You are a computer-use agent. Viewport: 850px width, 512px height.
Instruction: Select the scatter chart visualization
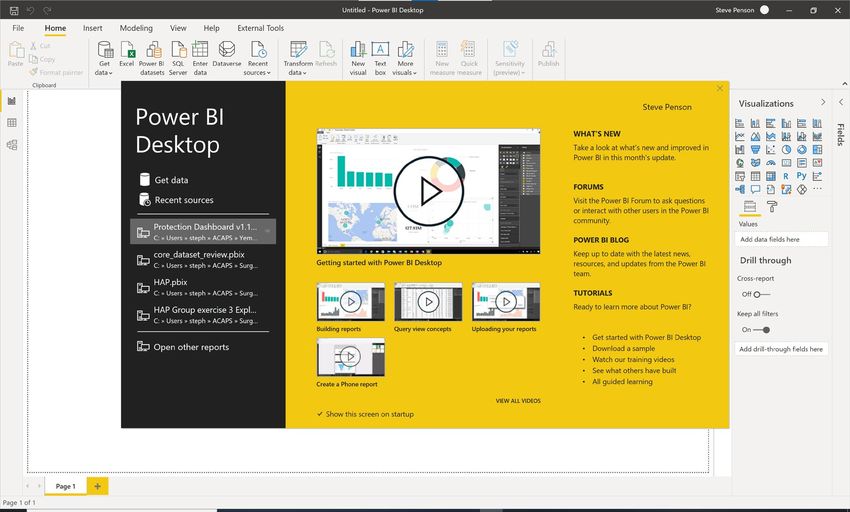tap(770, 149)
